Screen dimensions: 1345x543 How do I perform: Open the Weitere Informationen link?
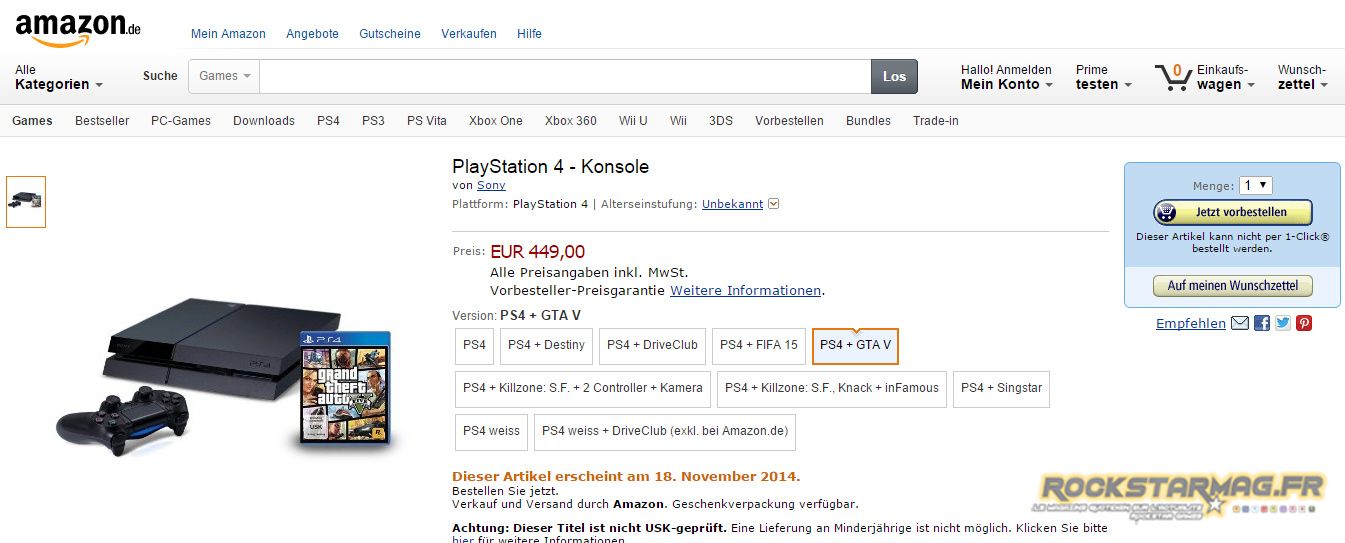coord(745,291)
